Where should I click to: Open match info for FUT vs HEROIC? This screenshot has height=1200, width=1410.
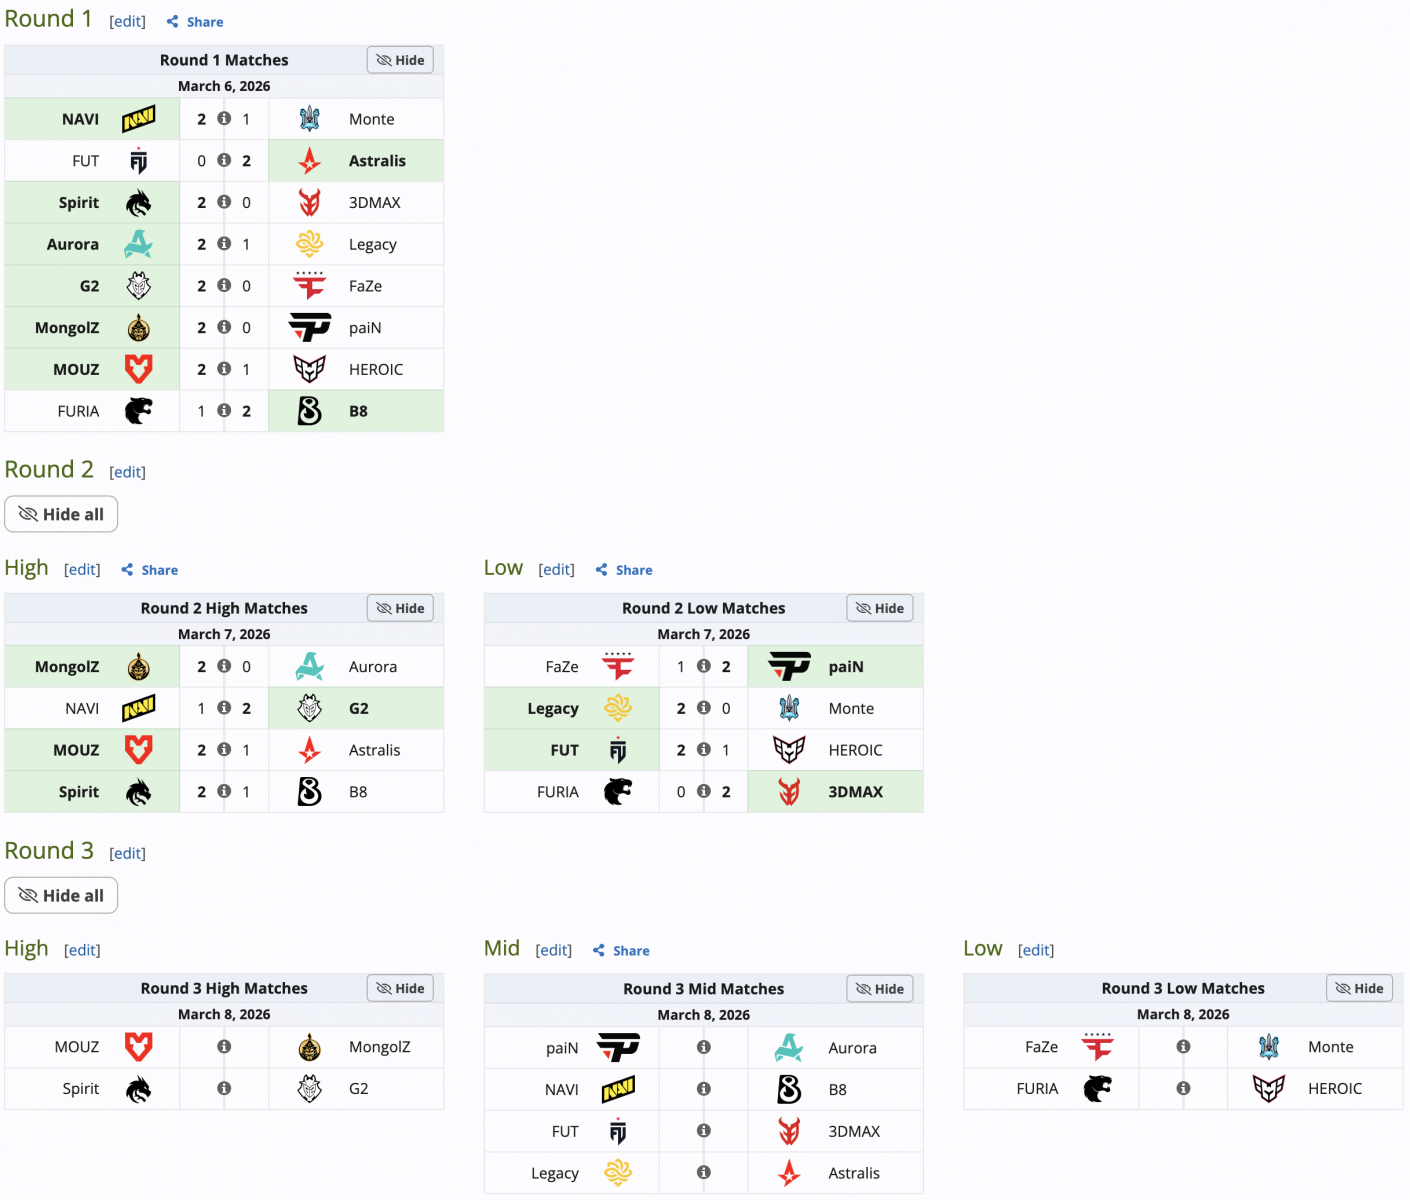[704, 749]
